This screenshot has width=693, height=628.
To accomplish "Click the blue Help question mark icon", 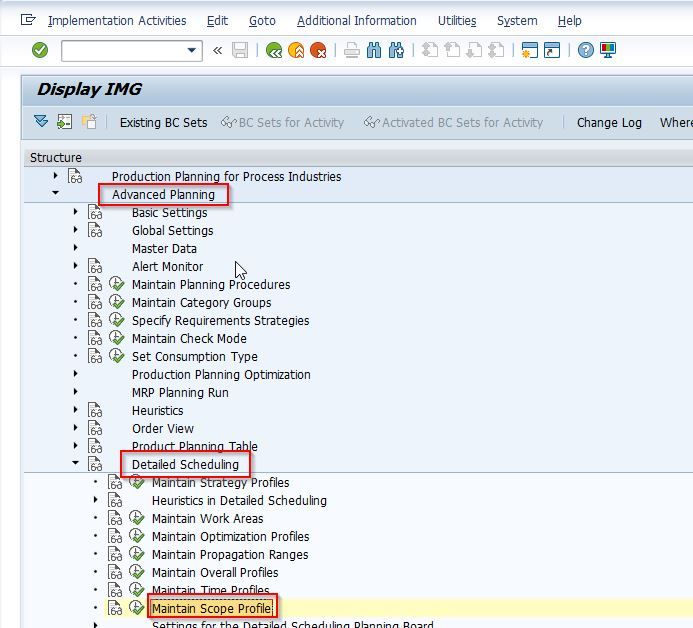I will (586, 50).
